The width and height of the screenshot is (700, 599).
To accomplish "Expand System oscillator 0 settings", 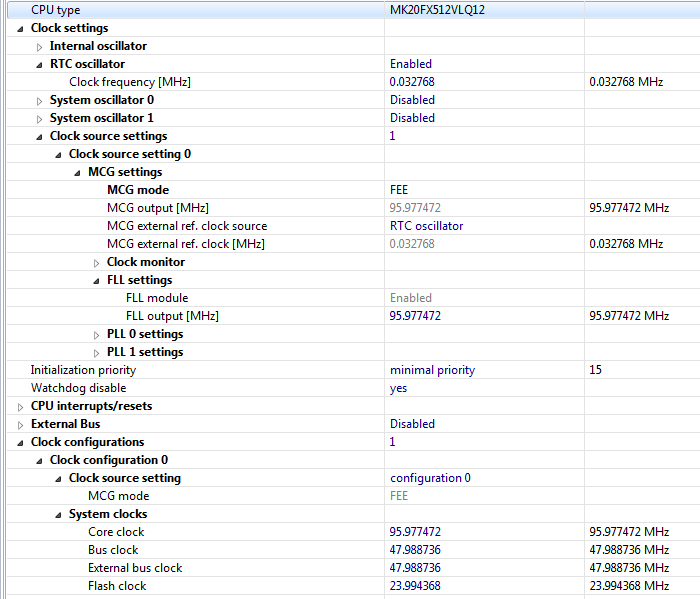I will 39,101.
